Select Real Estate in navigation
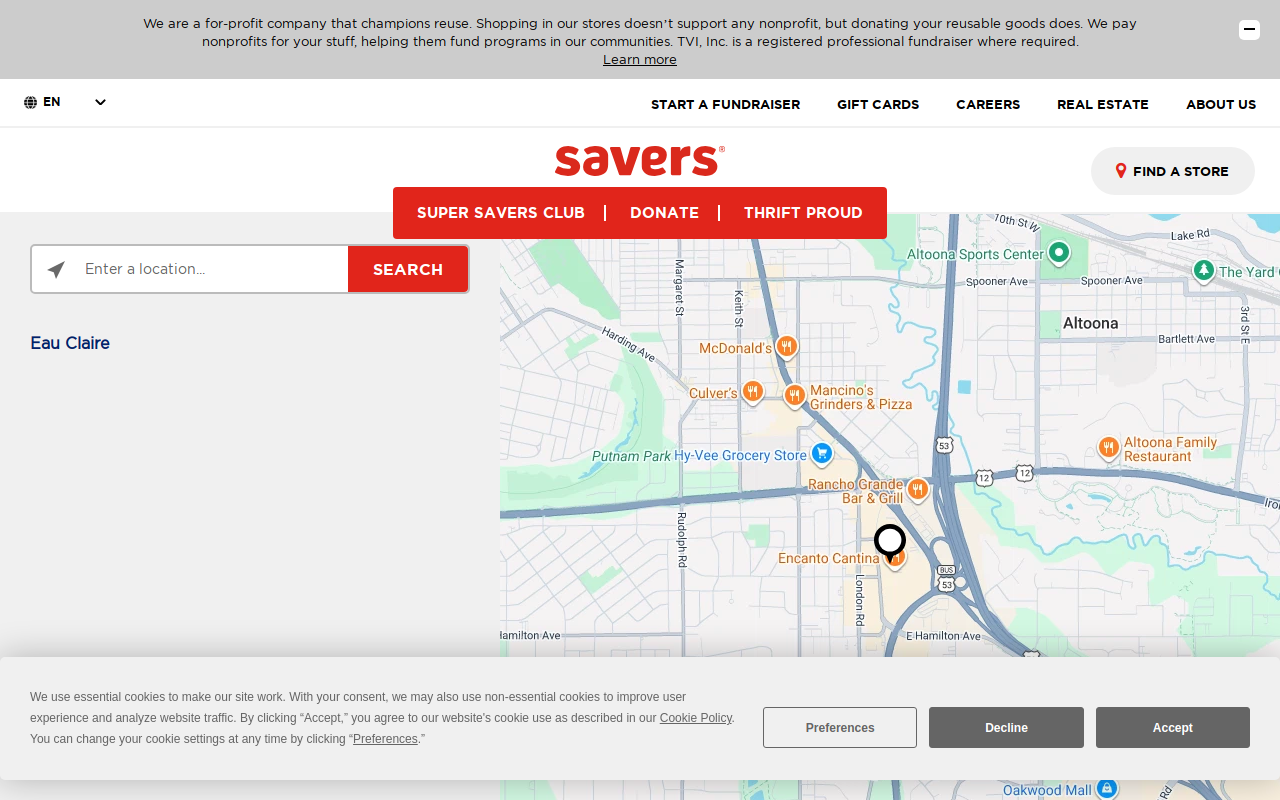Screen dimensions: 1280x800 coord(1103,104)
